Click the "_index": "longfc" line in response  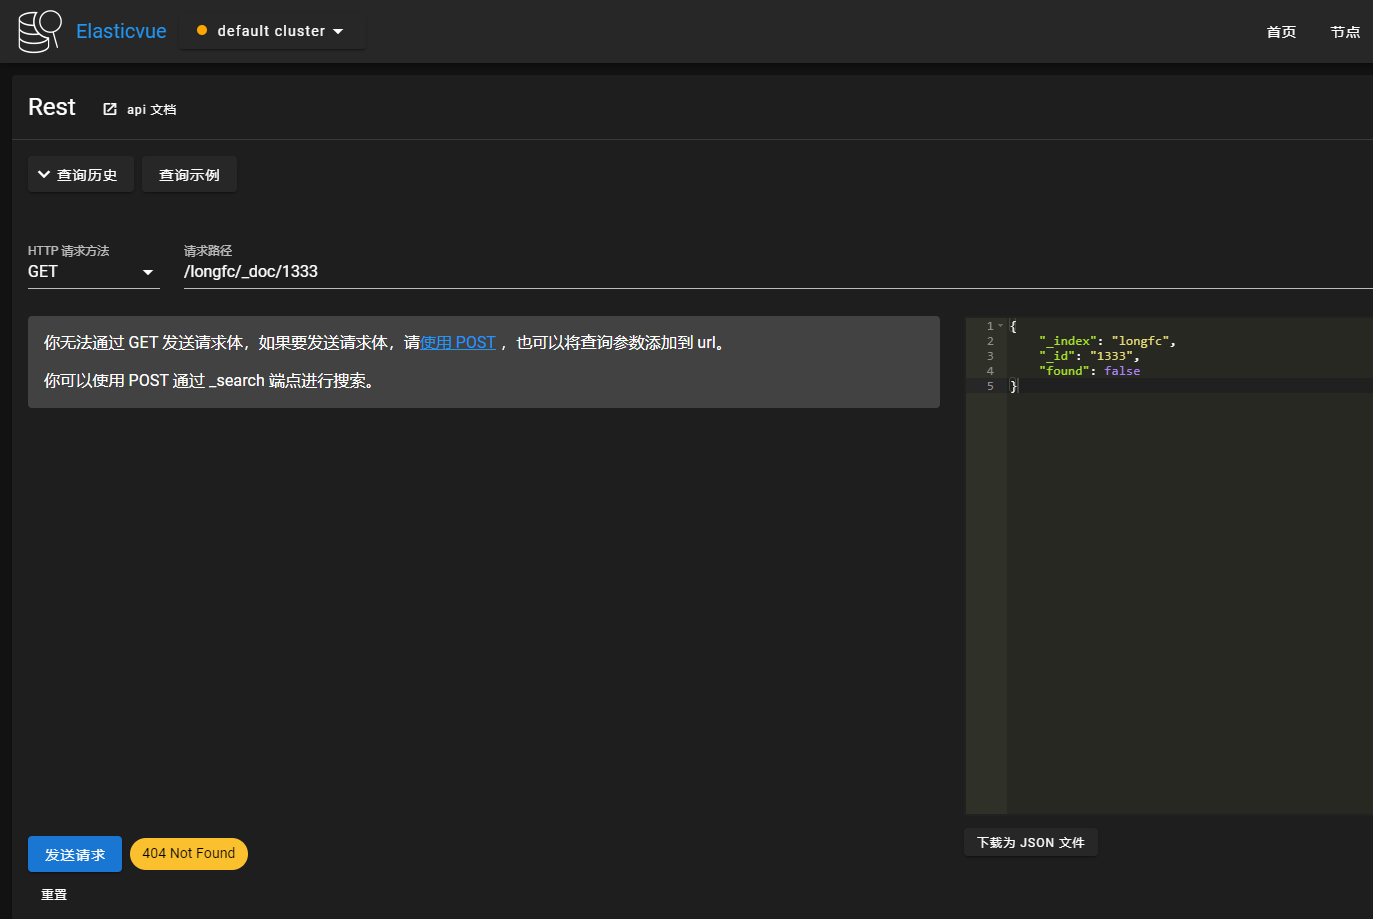[1107, 341]
